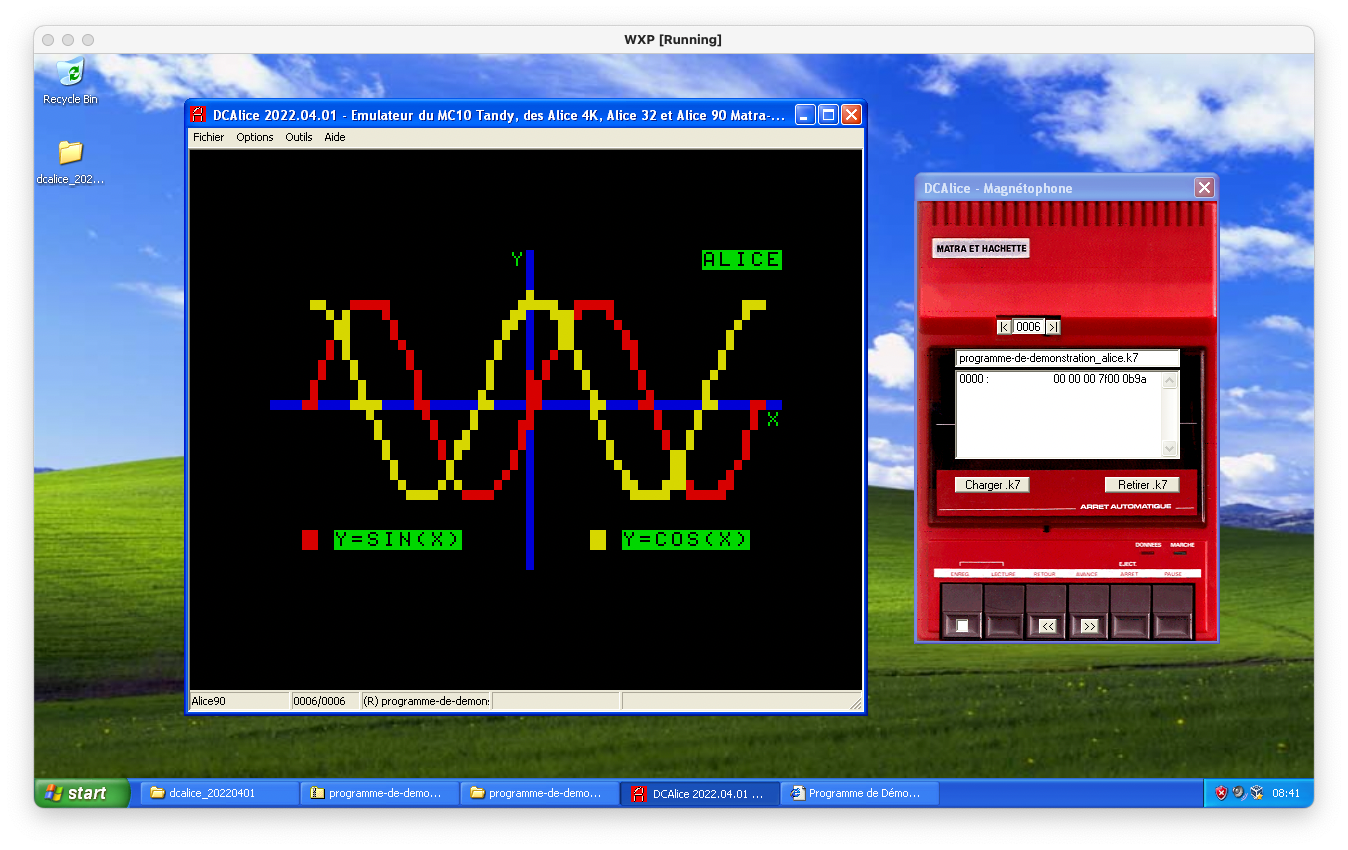Click the Y=SIN(X) legend label

point(398,540)
